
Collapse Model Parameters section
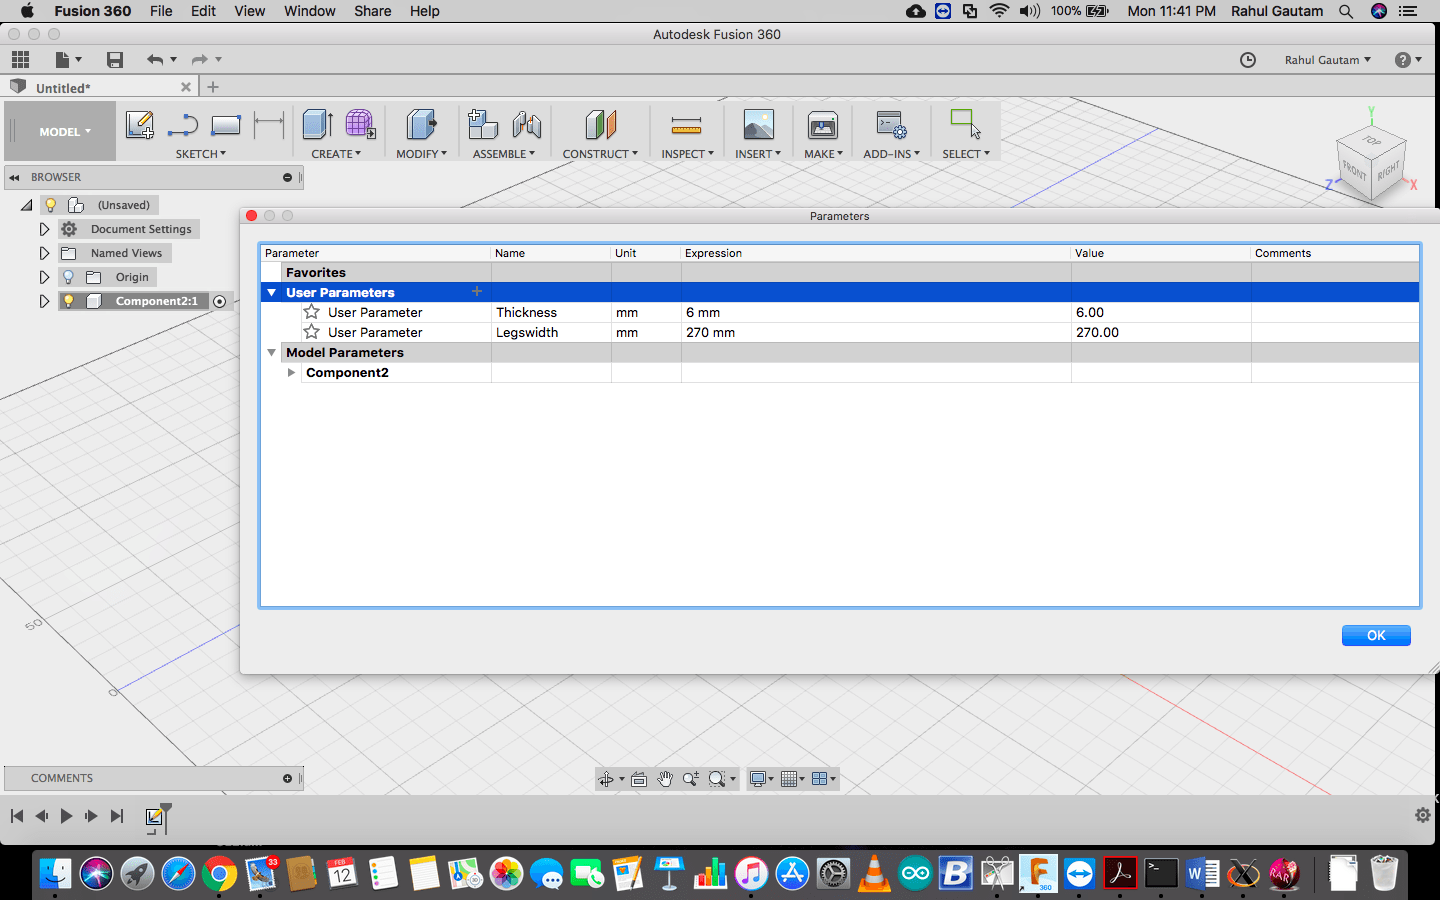271,352
